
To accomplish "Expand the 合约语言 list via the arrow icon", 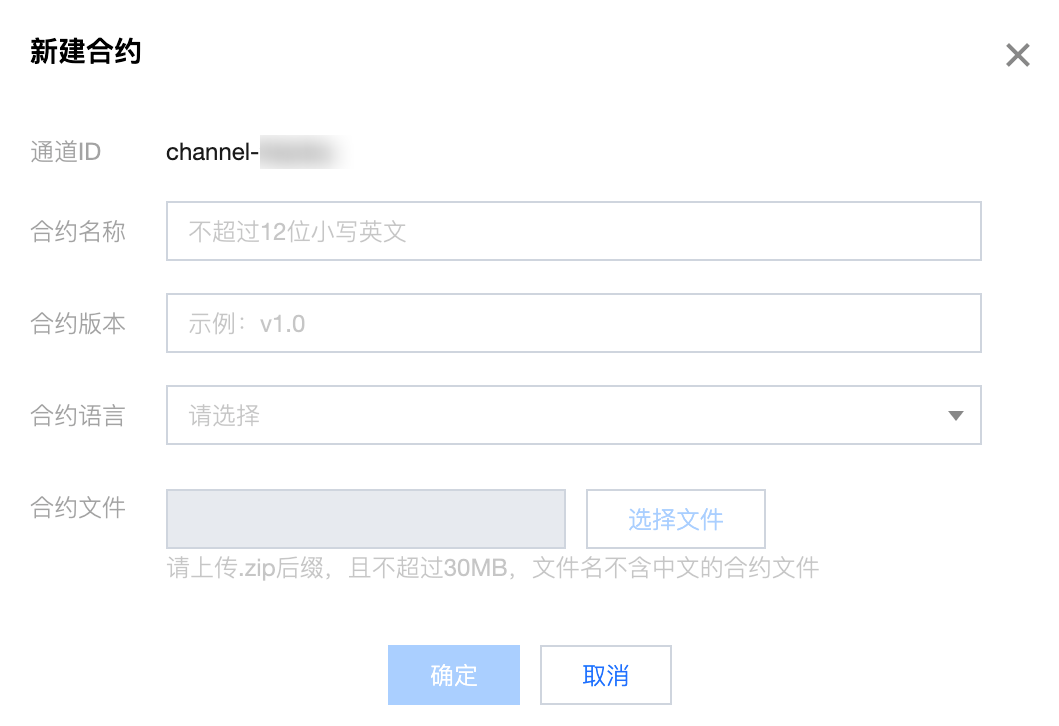I will [955, 416].
